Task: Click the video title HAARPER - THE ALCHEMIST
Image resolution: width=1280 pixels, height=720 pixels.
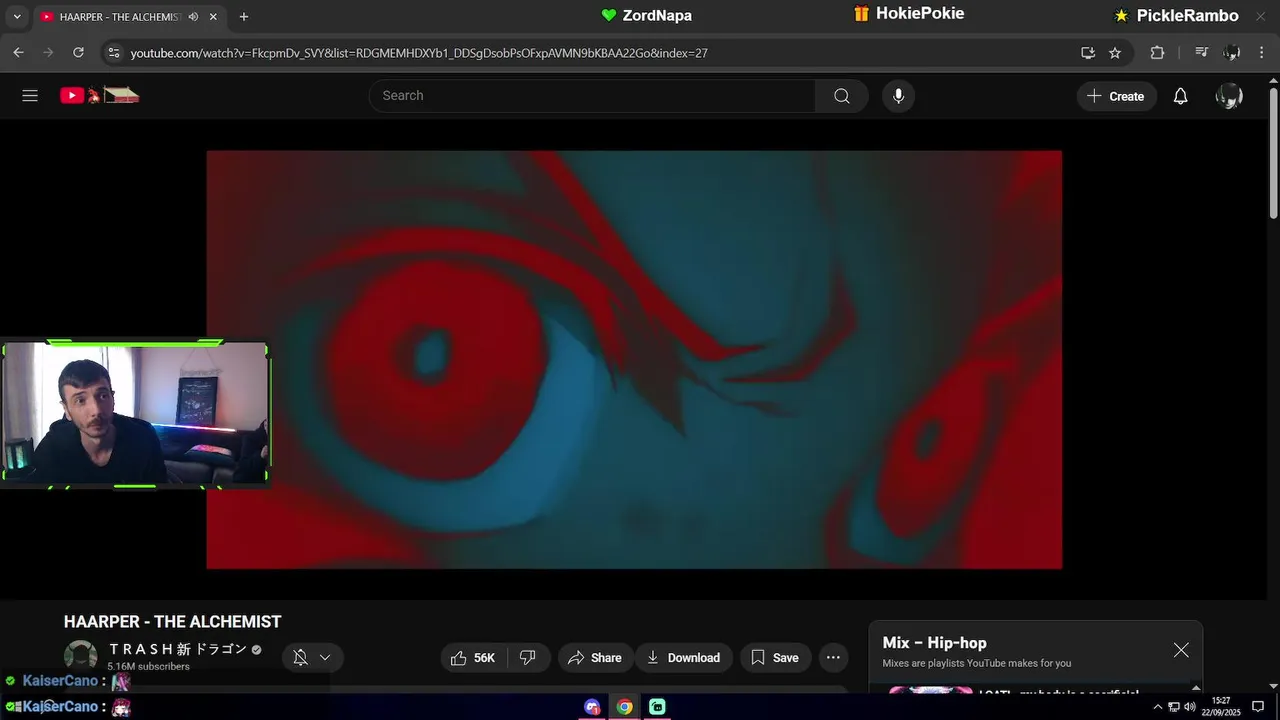Action: pyautogui.click(x=173, y=622)
